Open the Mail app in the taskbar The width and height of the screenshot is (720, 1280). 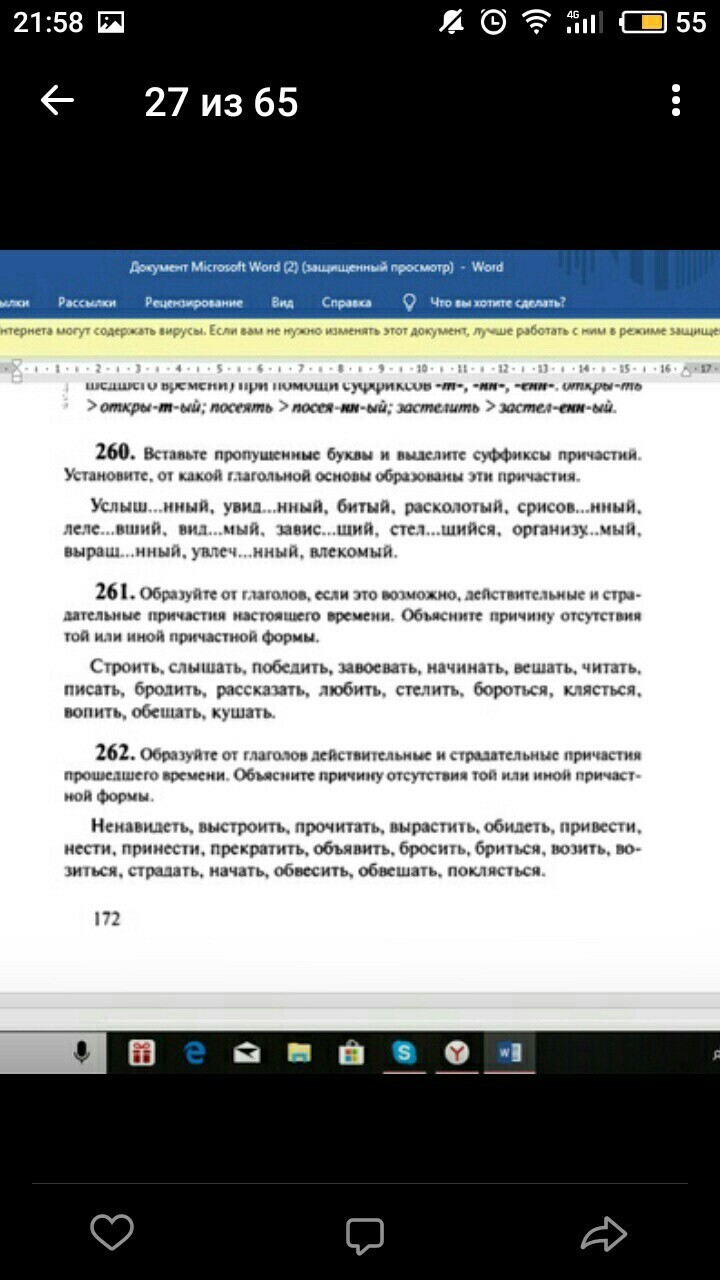point(246,1052)
